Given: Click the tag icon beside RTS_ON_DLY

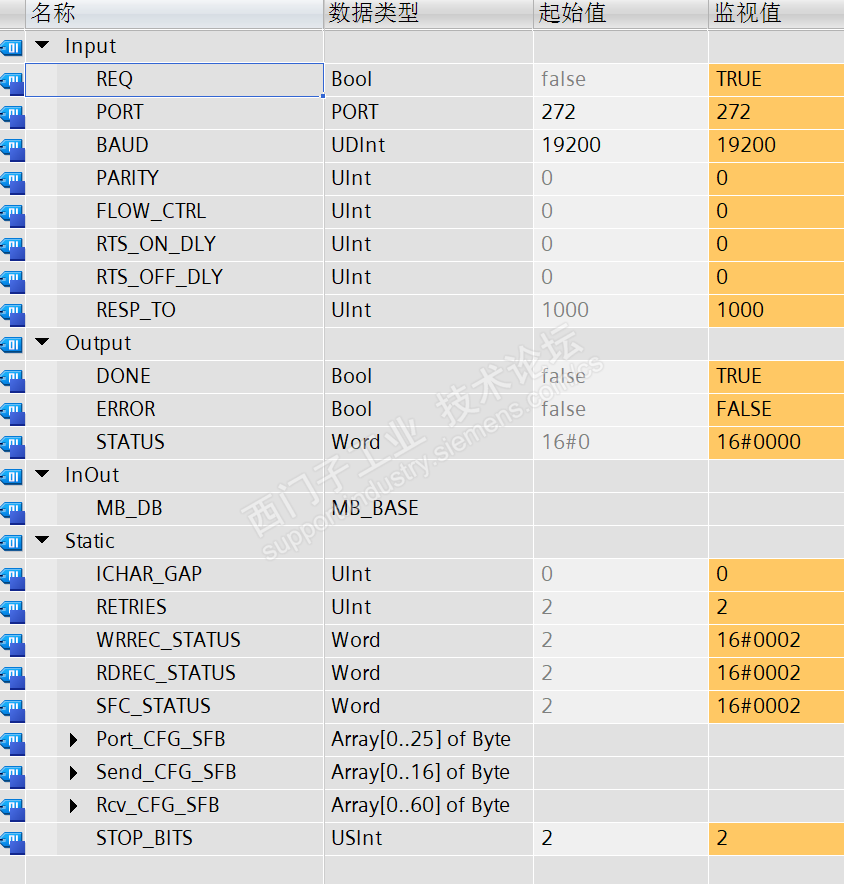Looking at the screenshot, I should [x=13, y=247].
